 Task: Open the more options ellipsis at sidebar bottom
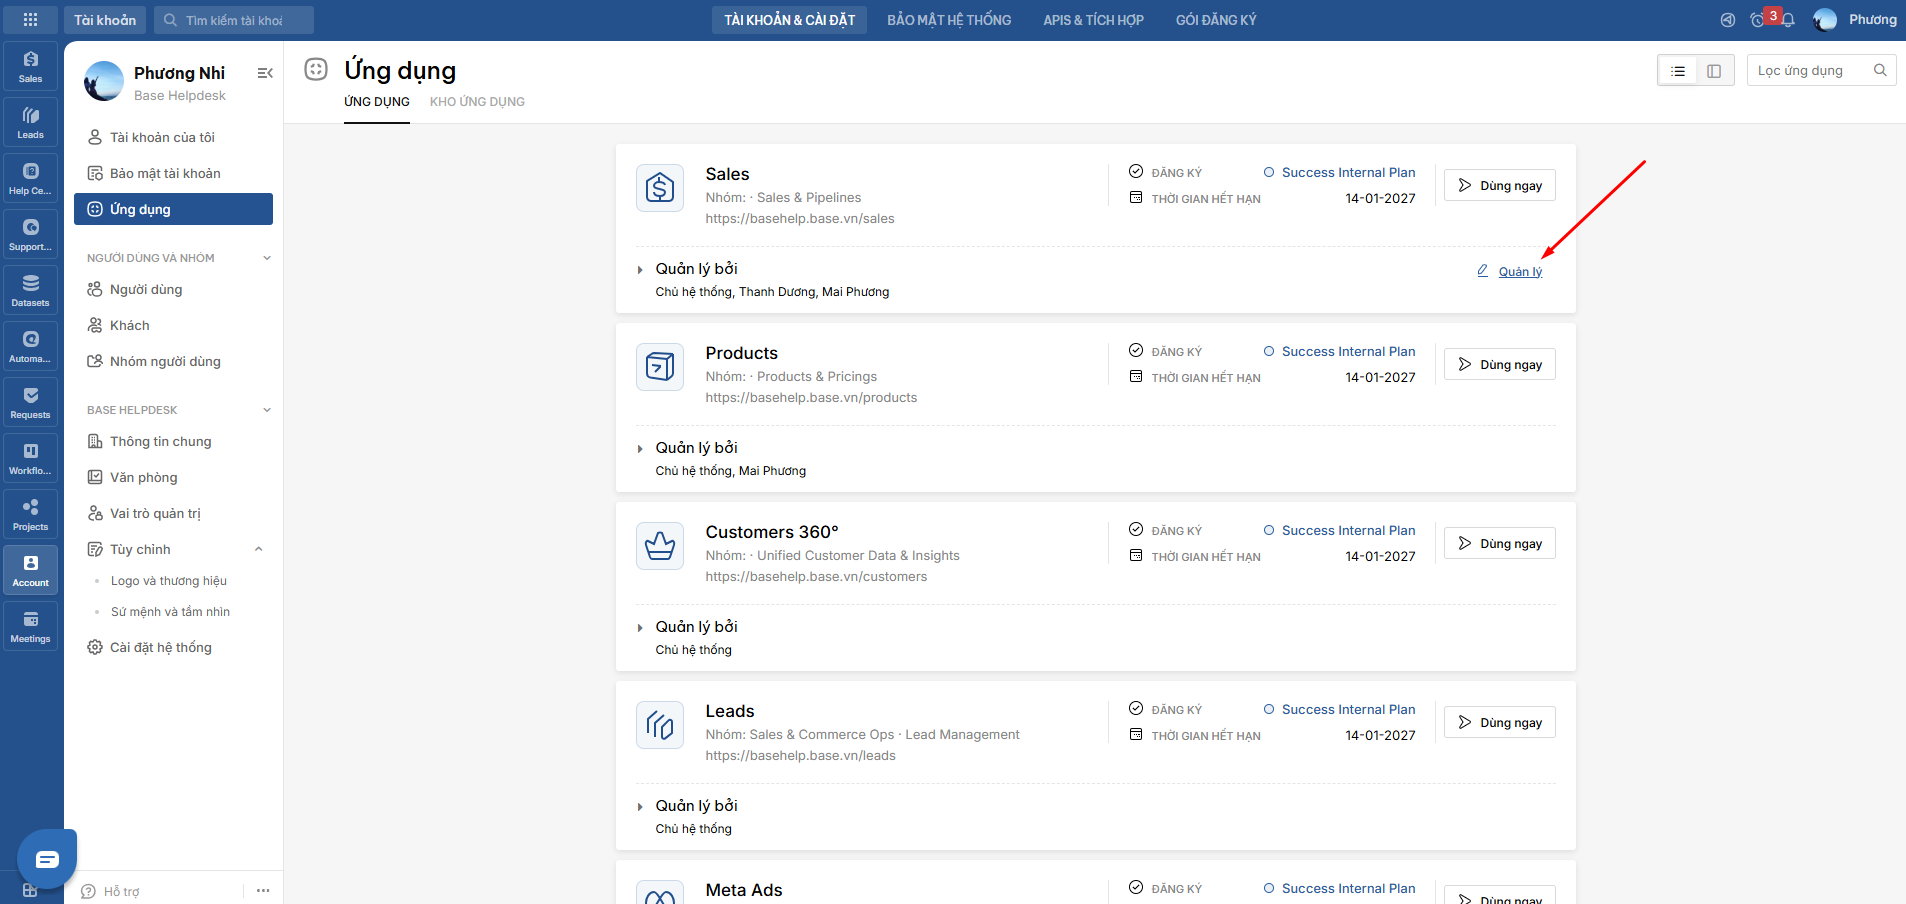click(x=263, y=890)
